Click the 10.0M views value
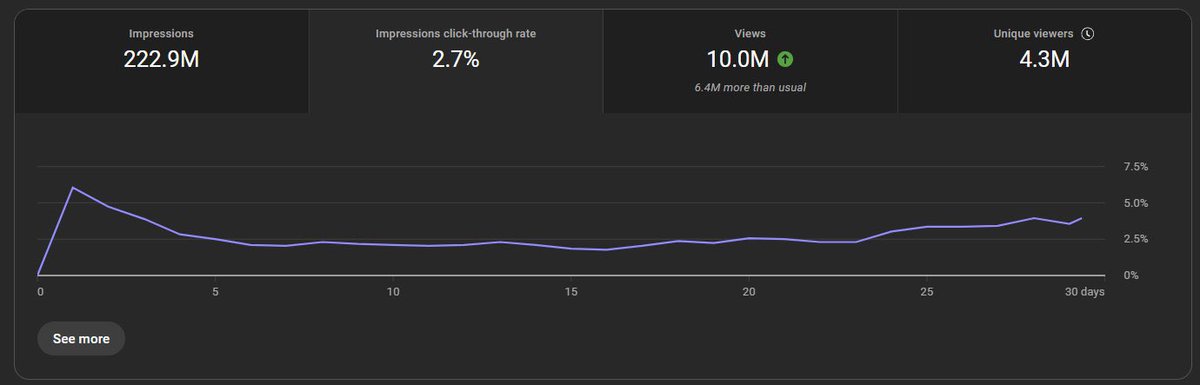The image size is (1200, 385). [x=738, y=59]
